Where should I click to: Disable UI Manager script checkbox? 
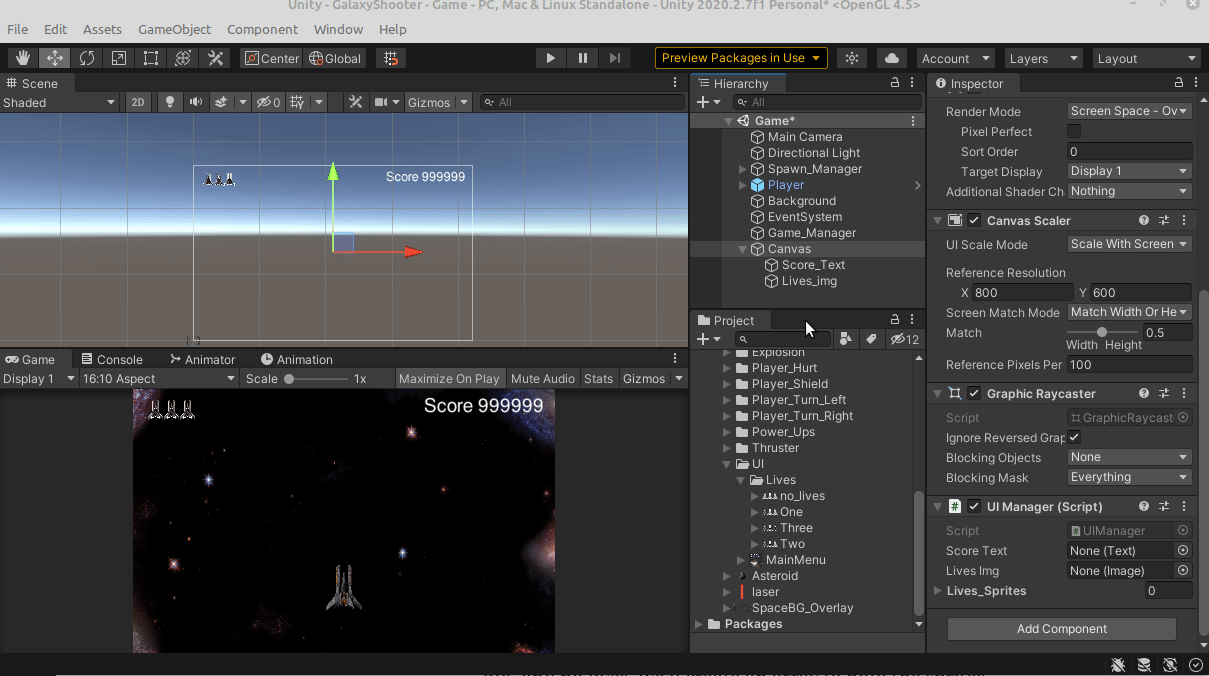974,506
